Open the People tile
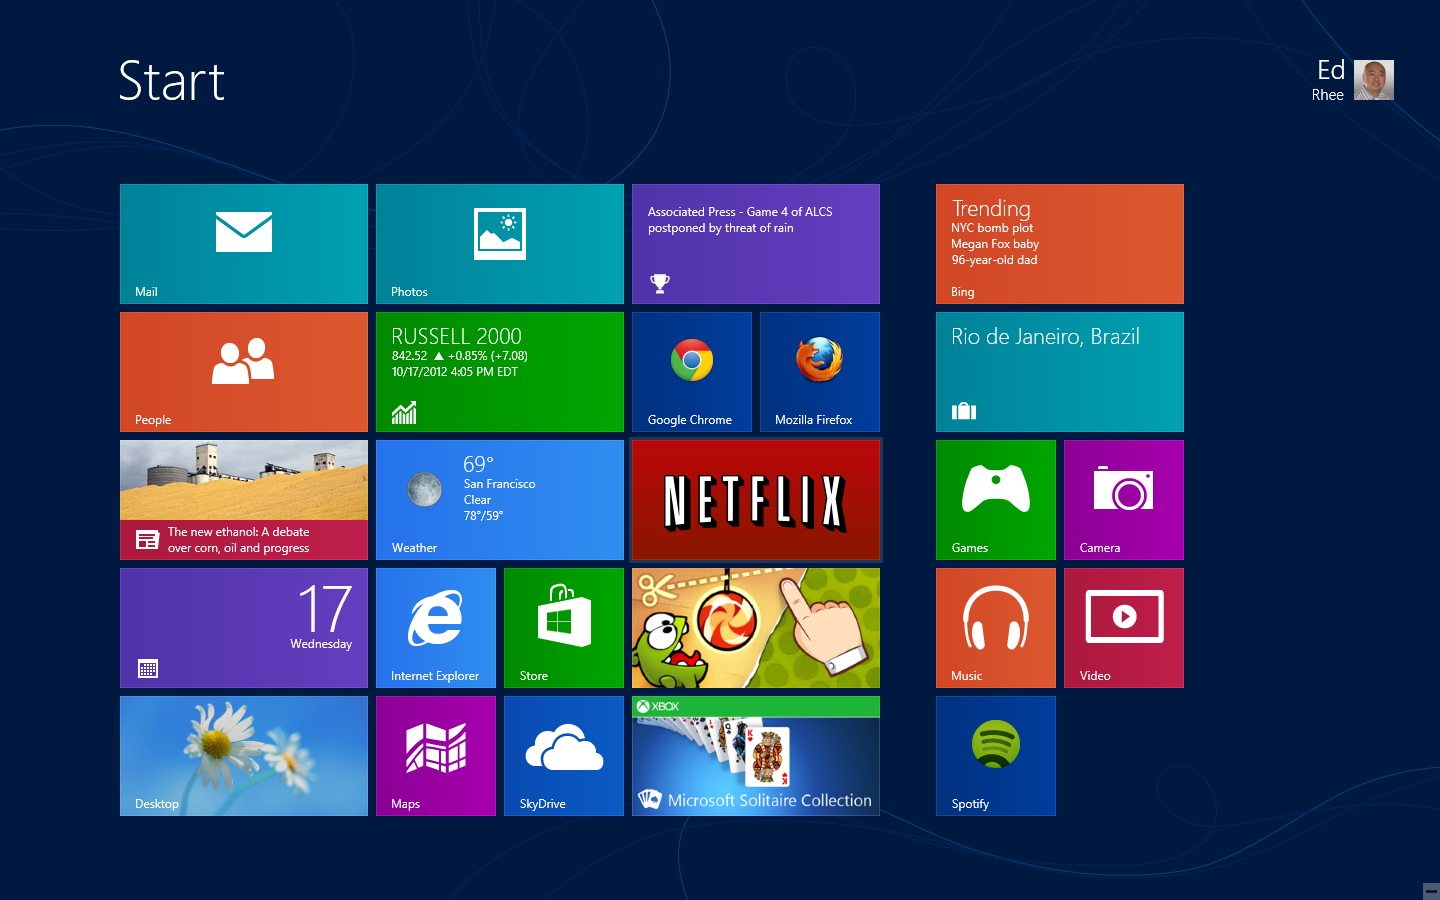This screenshot has width=1440, height=900. [x=243, y=371]
